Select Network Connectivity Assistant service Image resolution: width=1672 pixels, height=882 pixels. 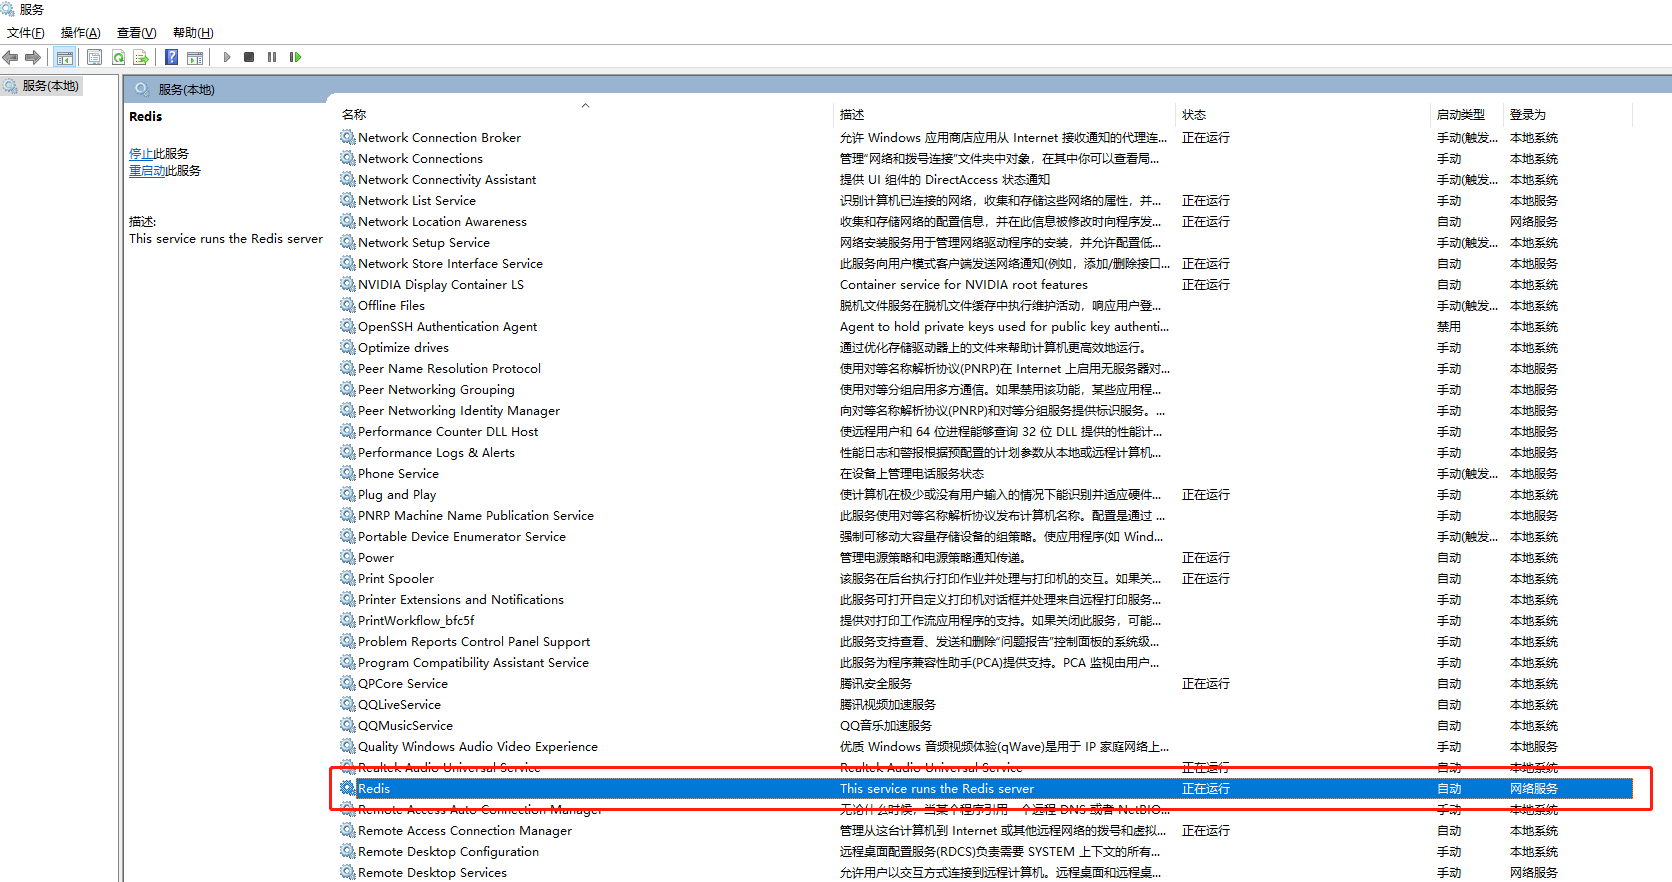pos(447,180)
